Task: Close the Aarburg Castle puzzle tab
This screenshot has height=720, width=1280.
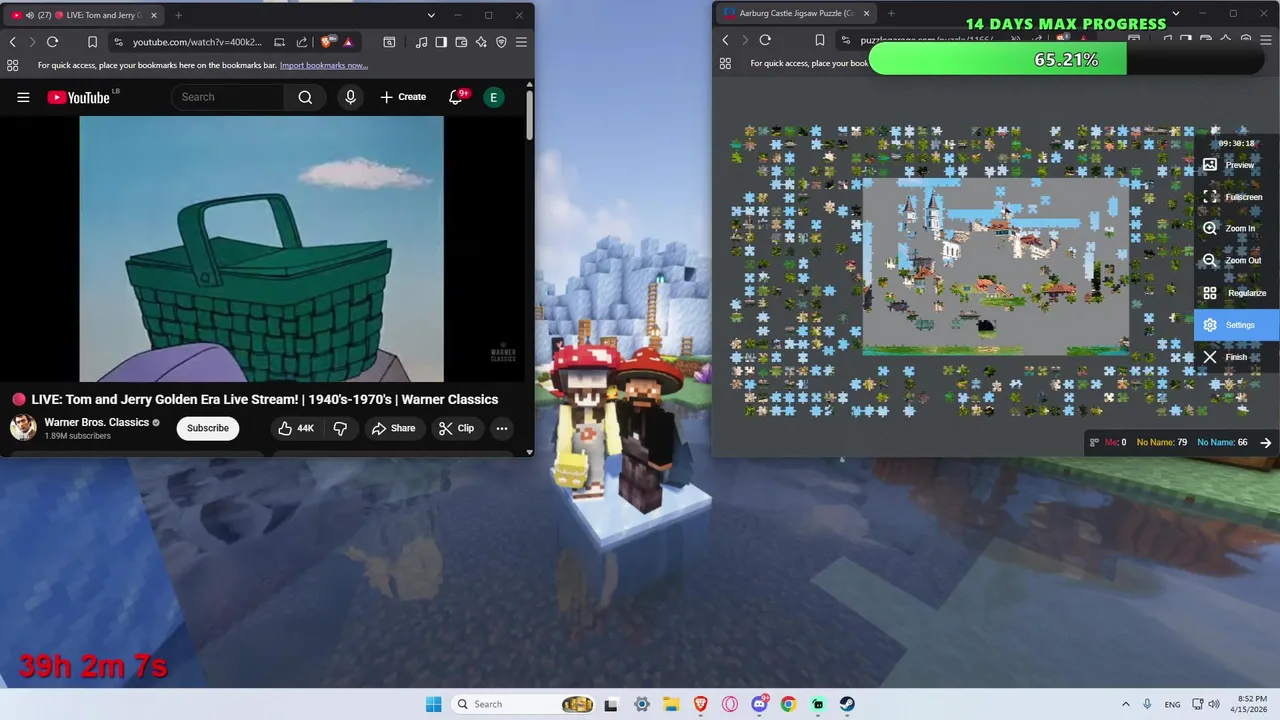Action: [865, 13]
